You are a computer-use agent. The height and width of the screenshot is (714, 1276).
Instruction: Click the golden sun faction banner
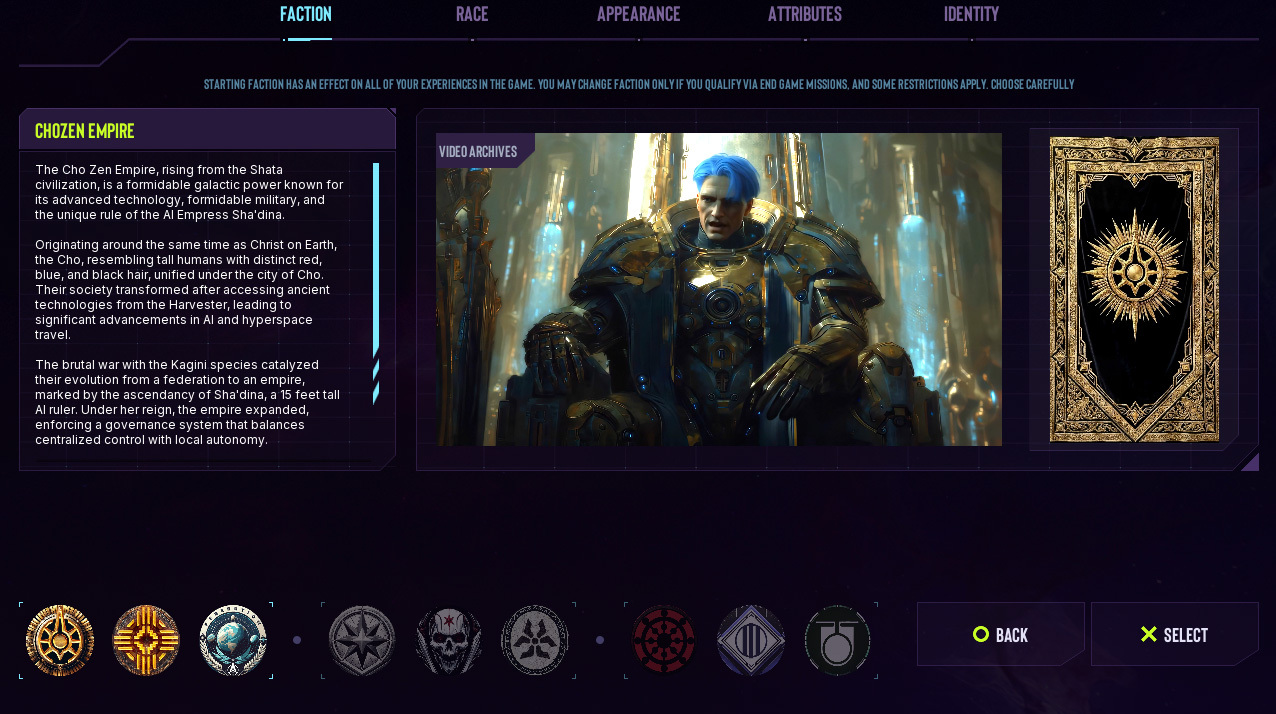tap(1134, 290)
